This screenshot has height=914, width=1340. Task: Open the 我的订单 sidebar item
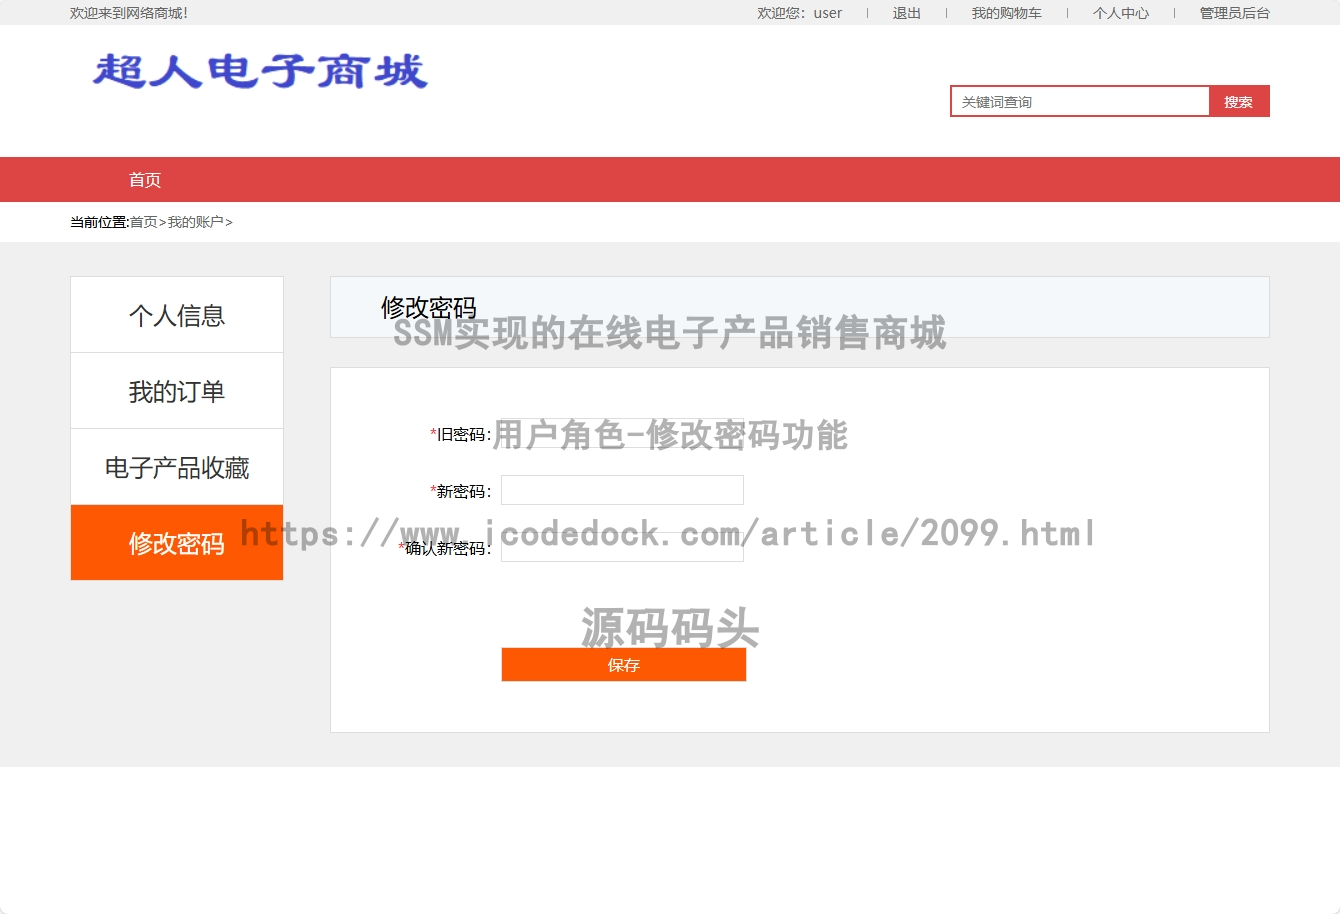coord(177,391)
